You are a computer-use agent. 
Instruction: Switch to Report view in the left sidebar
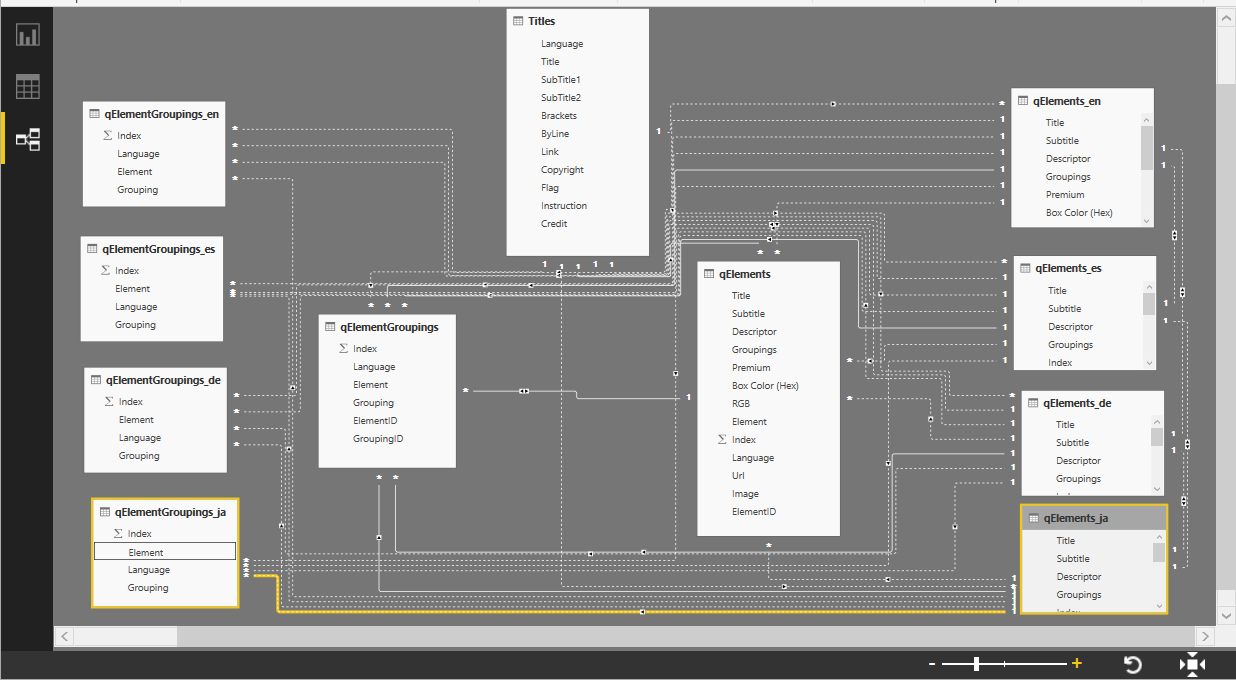(27, 33)
